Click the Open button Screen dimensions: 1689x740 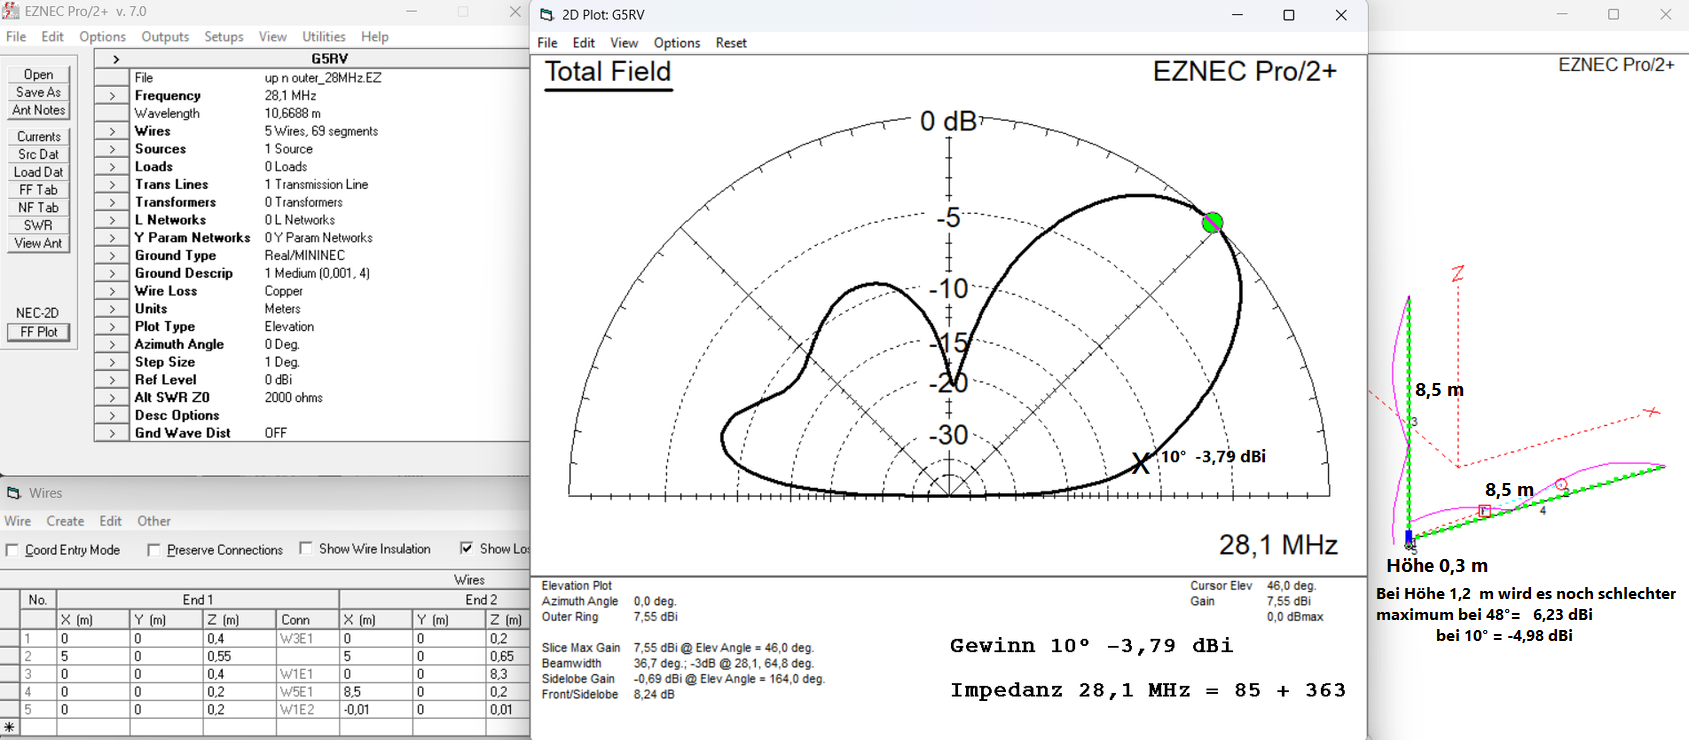(38, 75)
